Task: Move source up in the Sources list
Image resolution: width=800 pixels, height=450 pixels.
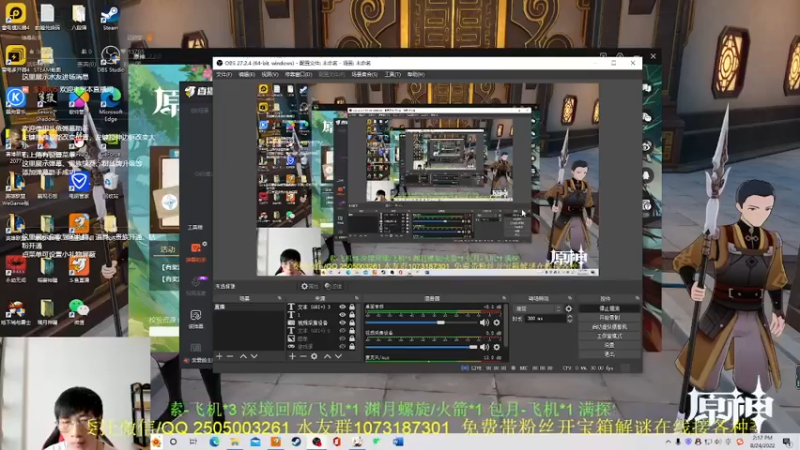Action: coord(328,356)
